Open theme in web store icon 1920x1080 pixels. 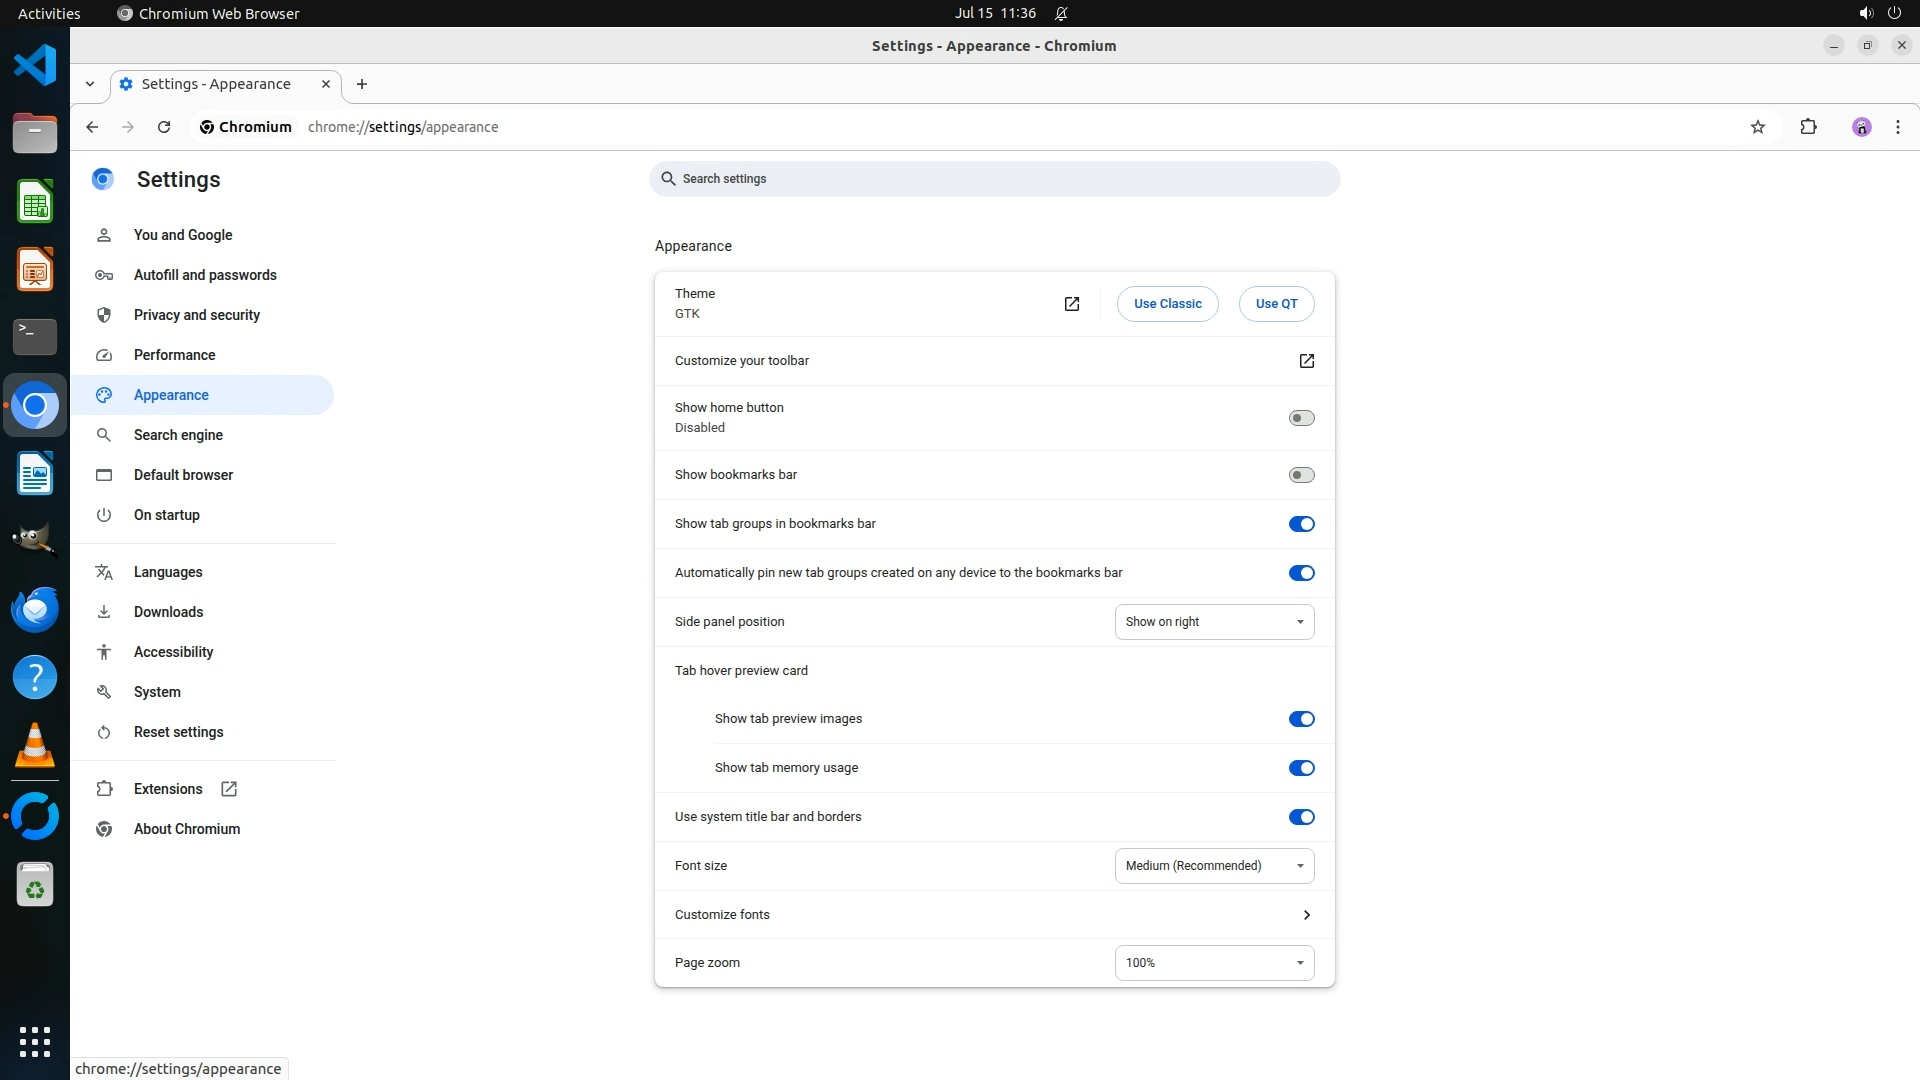[1071, 304]
